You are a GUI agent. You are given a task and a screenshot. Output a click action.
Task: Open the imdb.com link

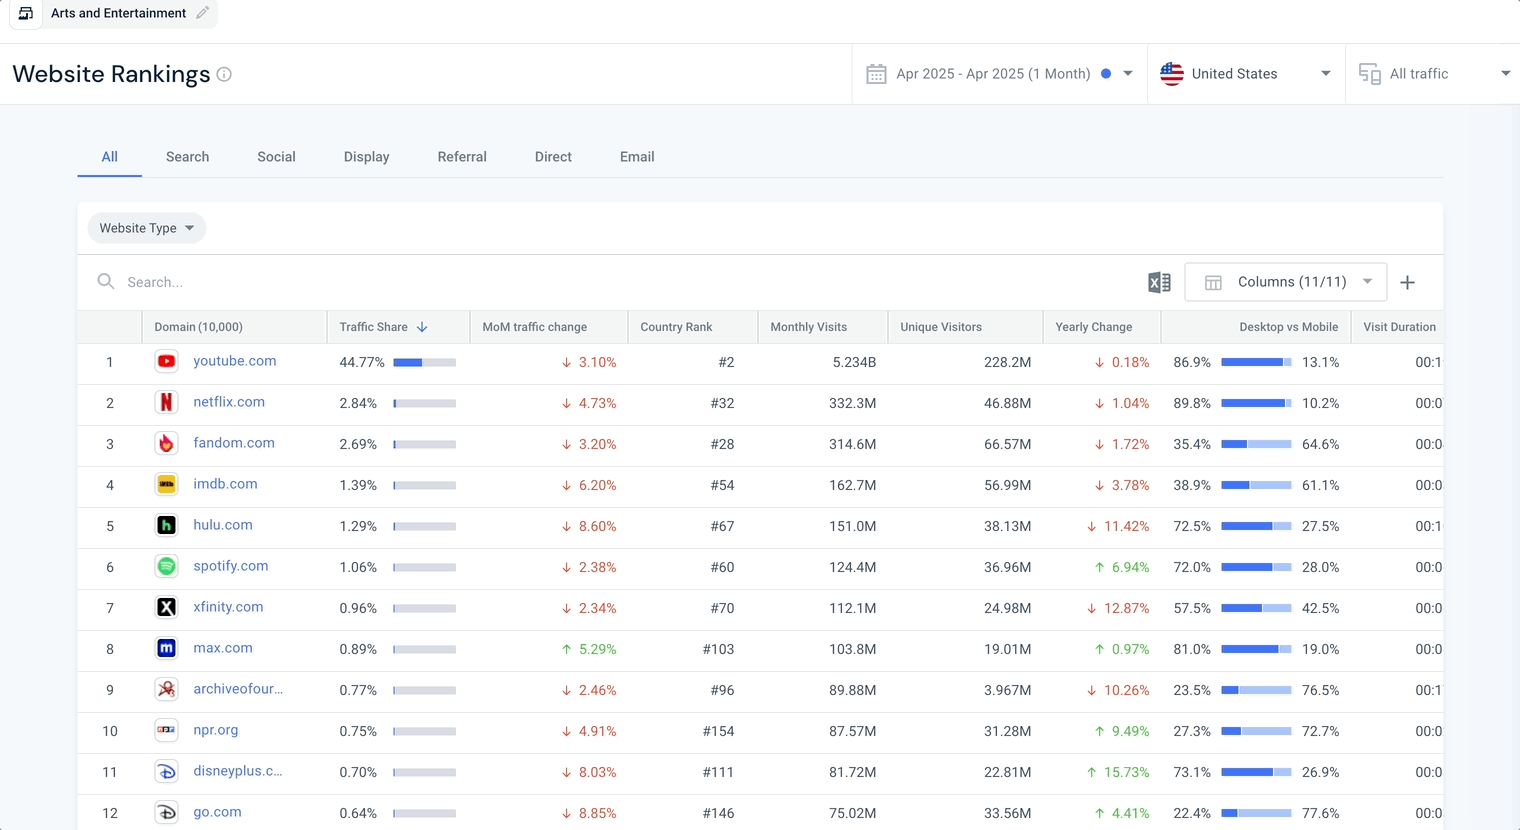click(x=225, y=484)
